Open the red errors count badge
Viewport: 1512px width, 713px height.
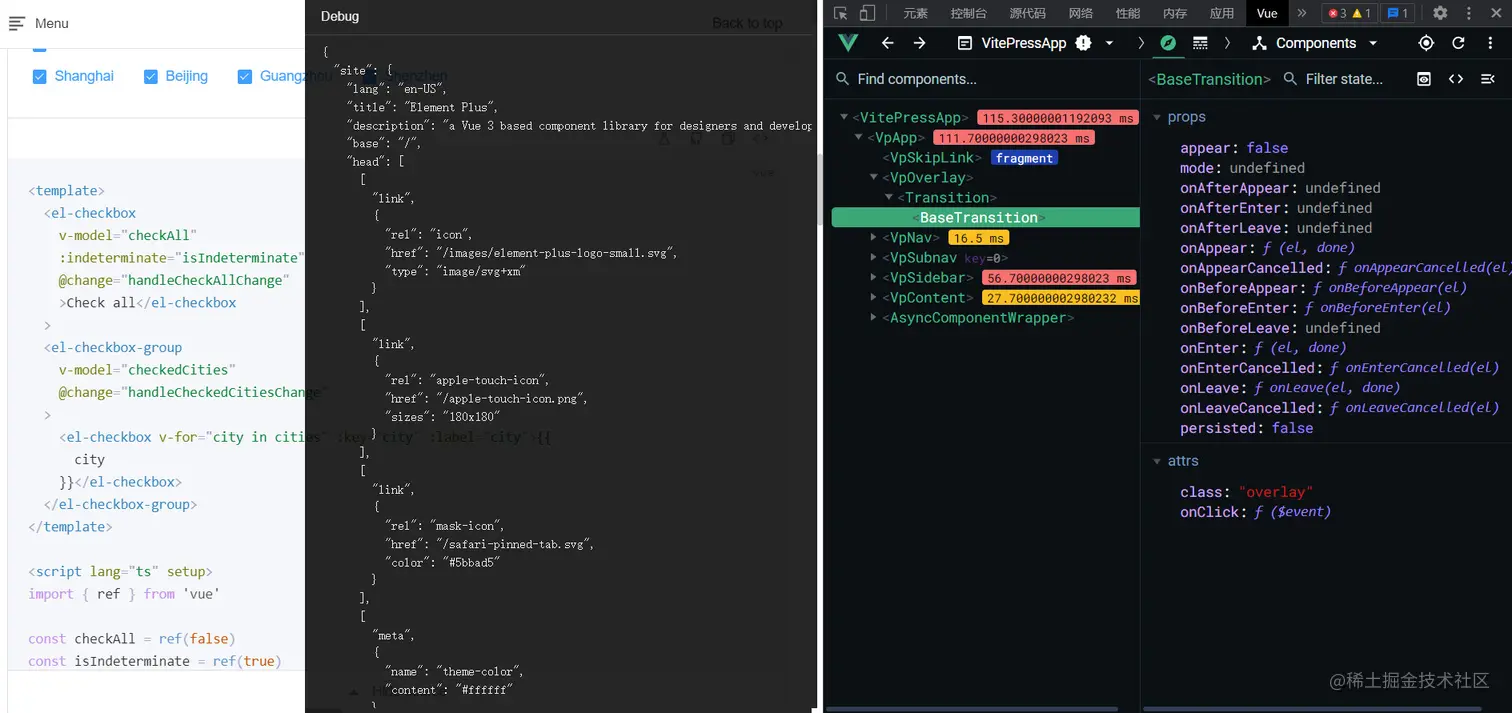[1336, 13]
